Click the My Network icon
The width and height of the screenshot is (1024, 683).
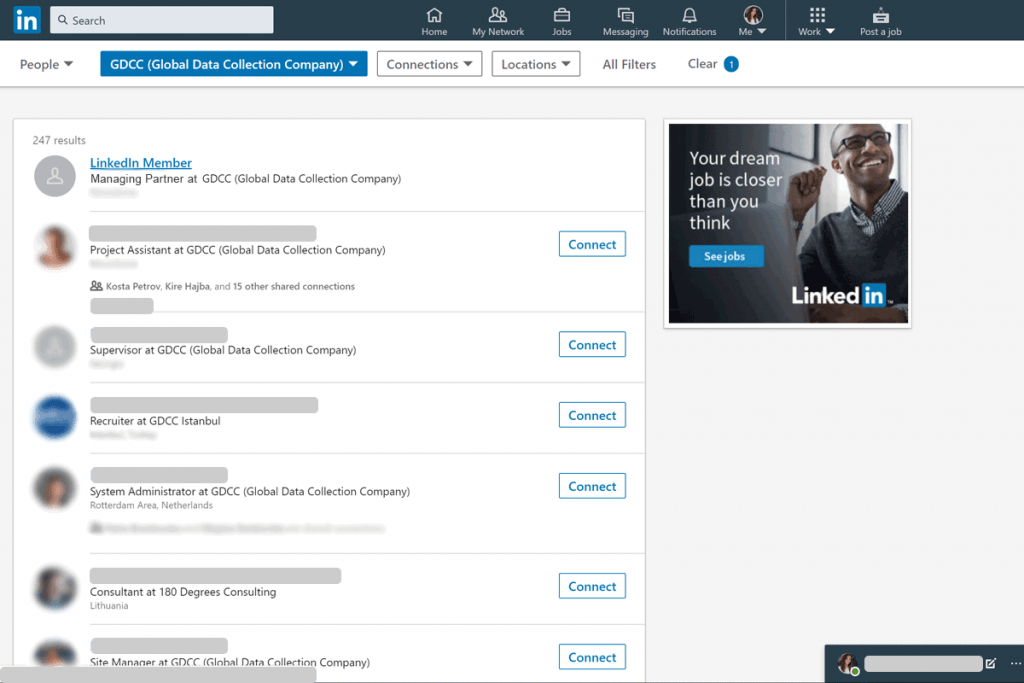(x=497, y=18)
